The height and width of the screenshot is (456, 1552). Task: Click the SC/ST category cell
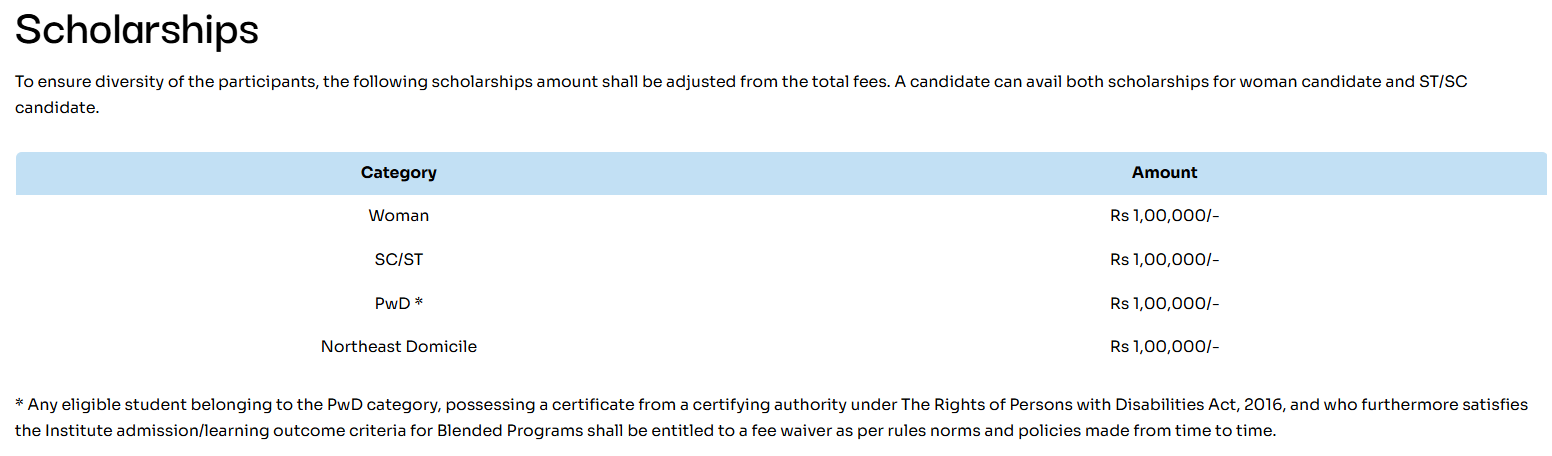click(x=399, y=259)
